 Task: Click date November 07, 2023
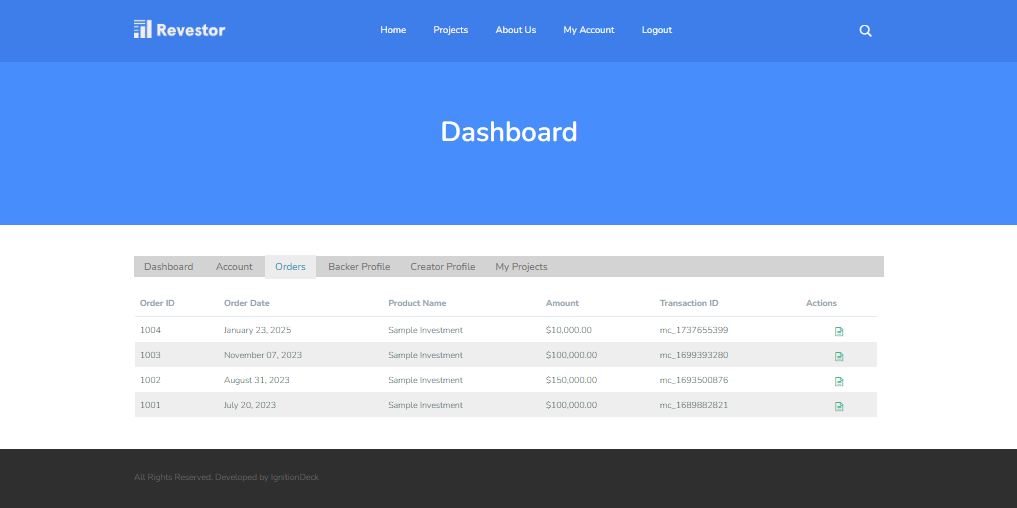pos(263,355)
